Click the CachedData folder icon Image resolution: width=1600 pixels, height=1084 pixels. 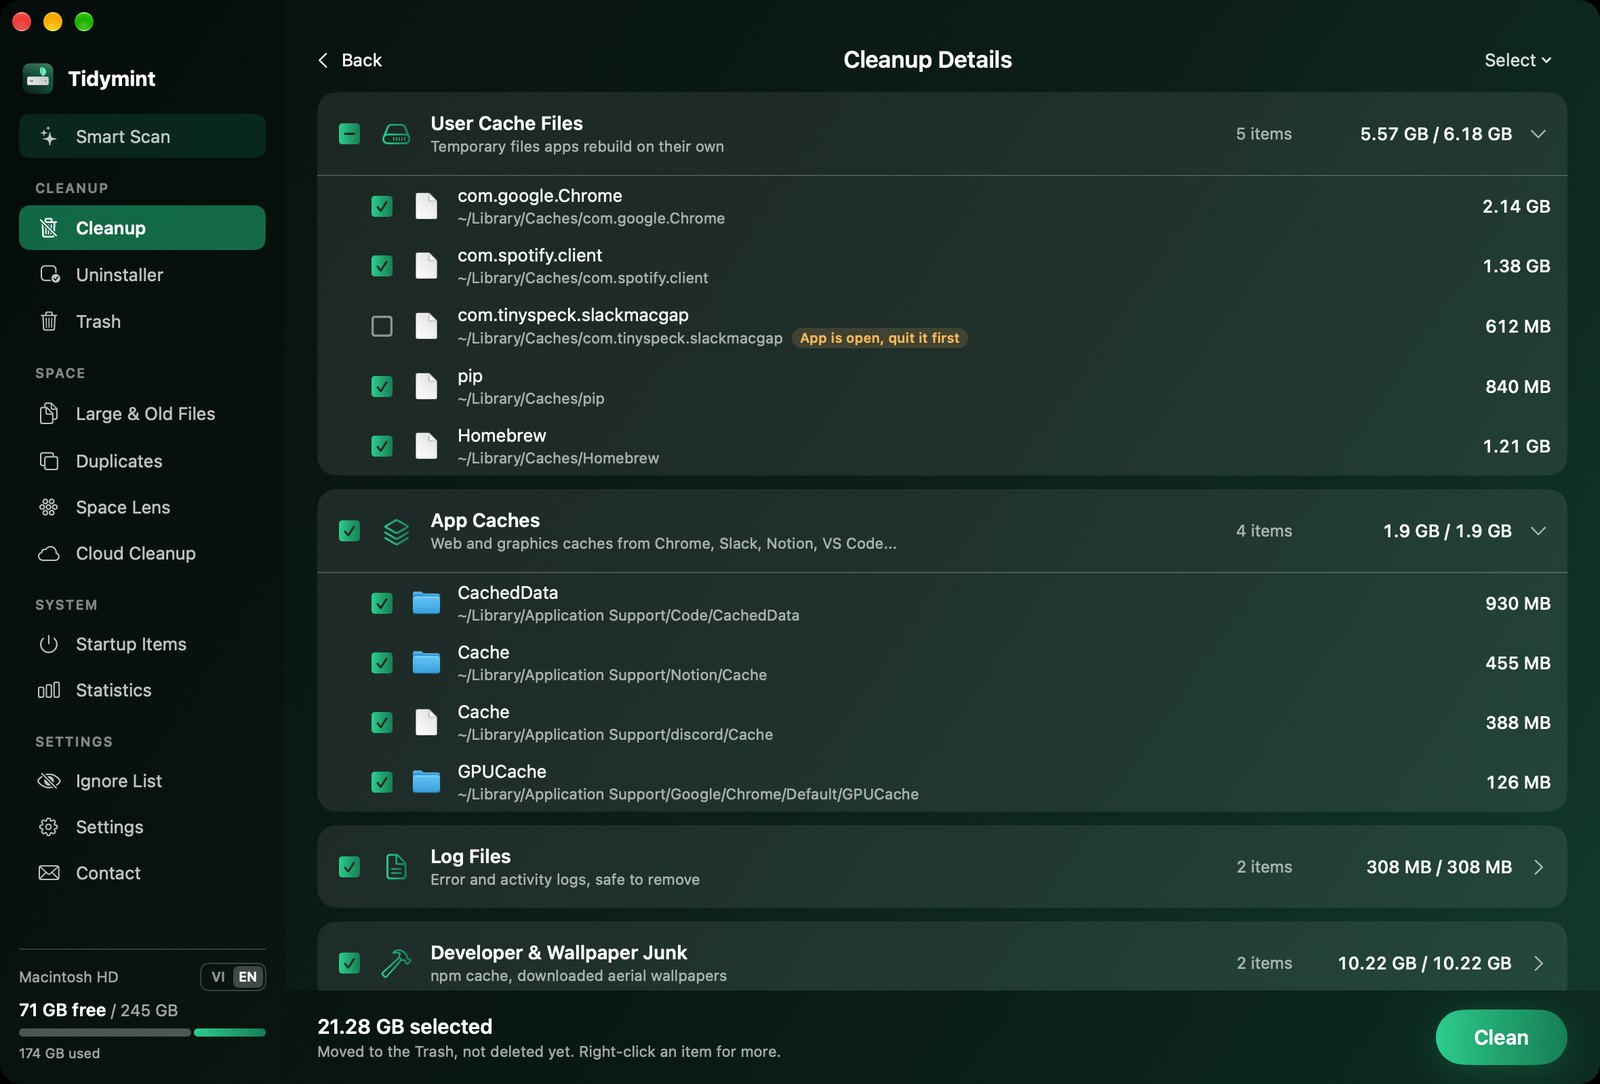pyautogui.click(x=426, y=603)
